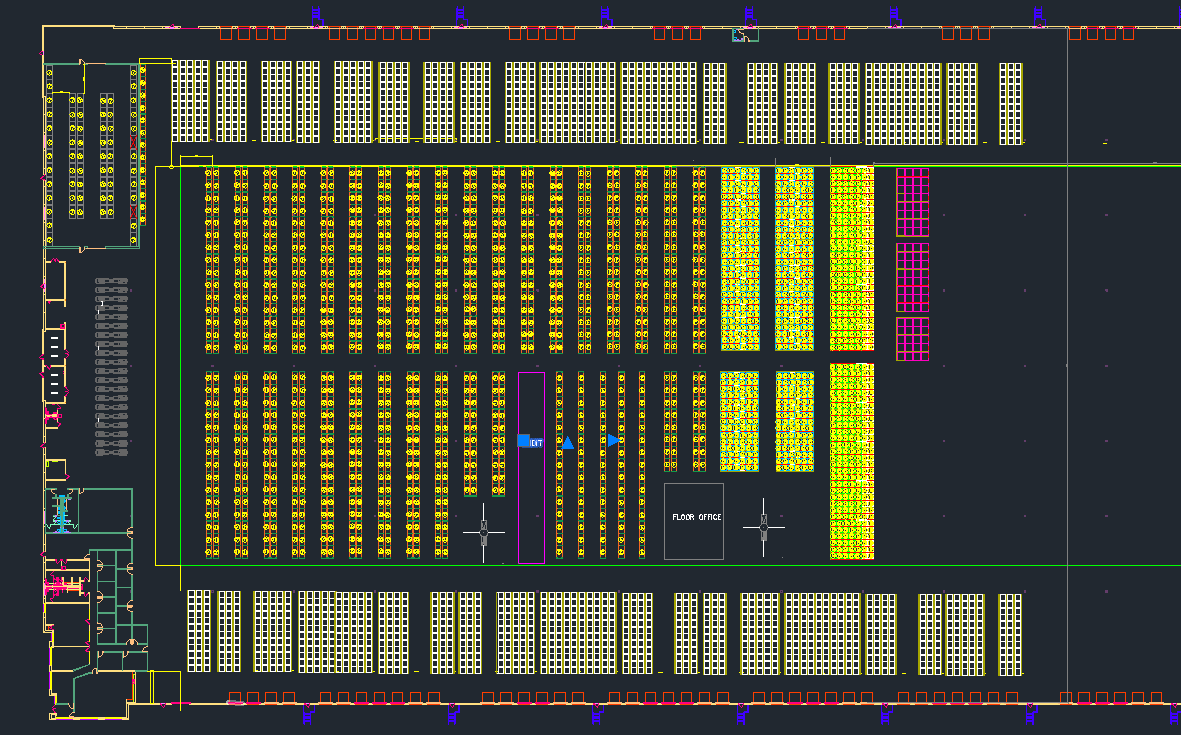1181x735 pixels.
Task: Click a blue dock leveler symbol on the top wall
Action: click(316, 13)
